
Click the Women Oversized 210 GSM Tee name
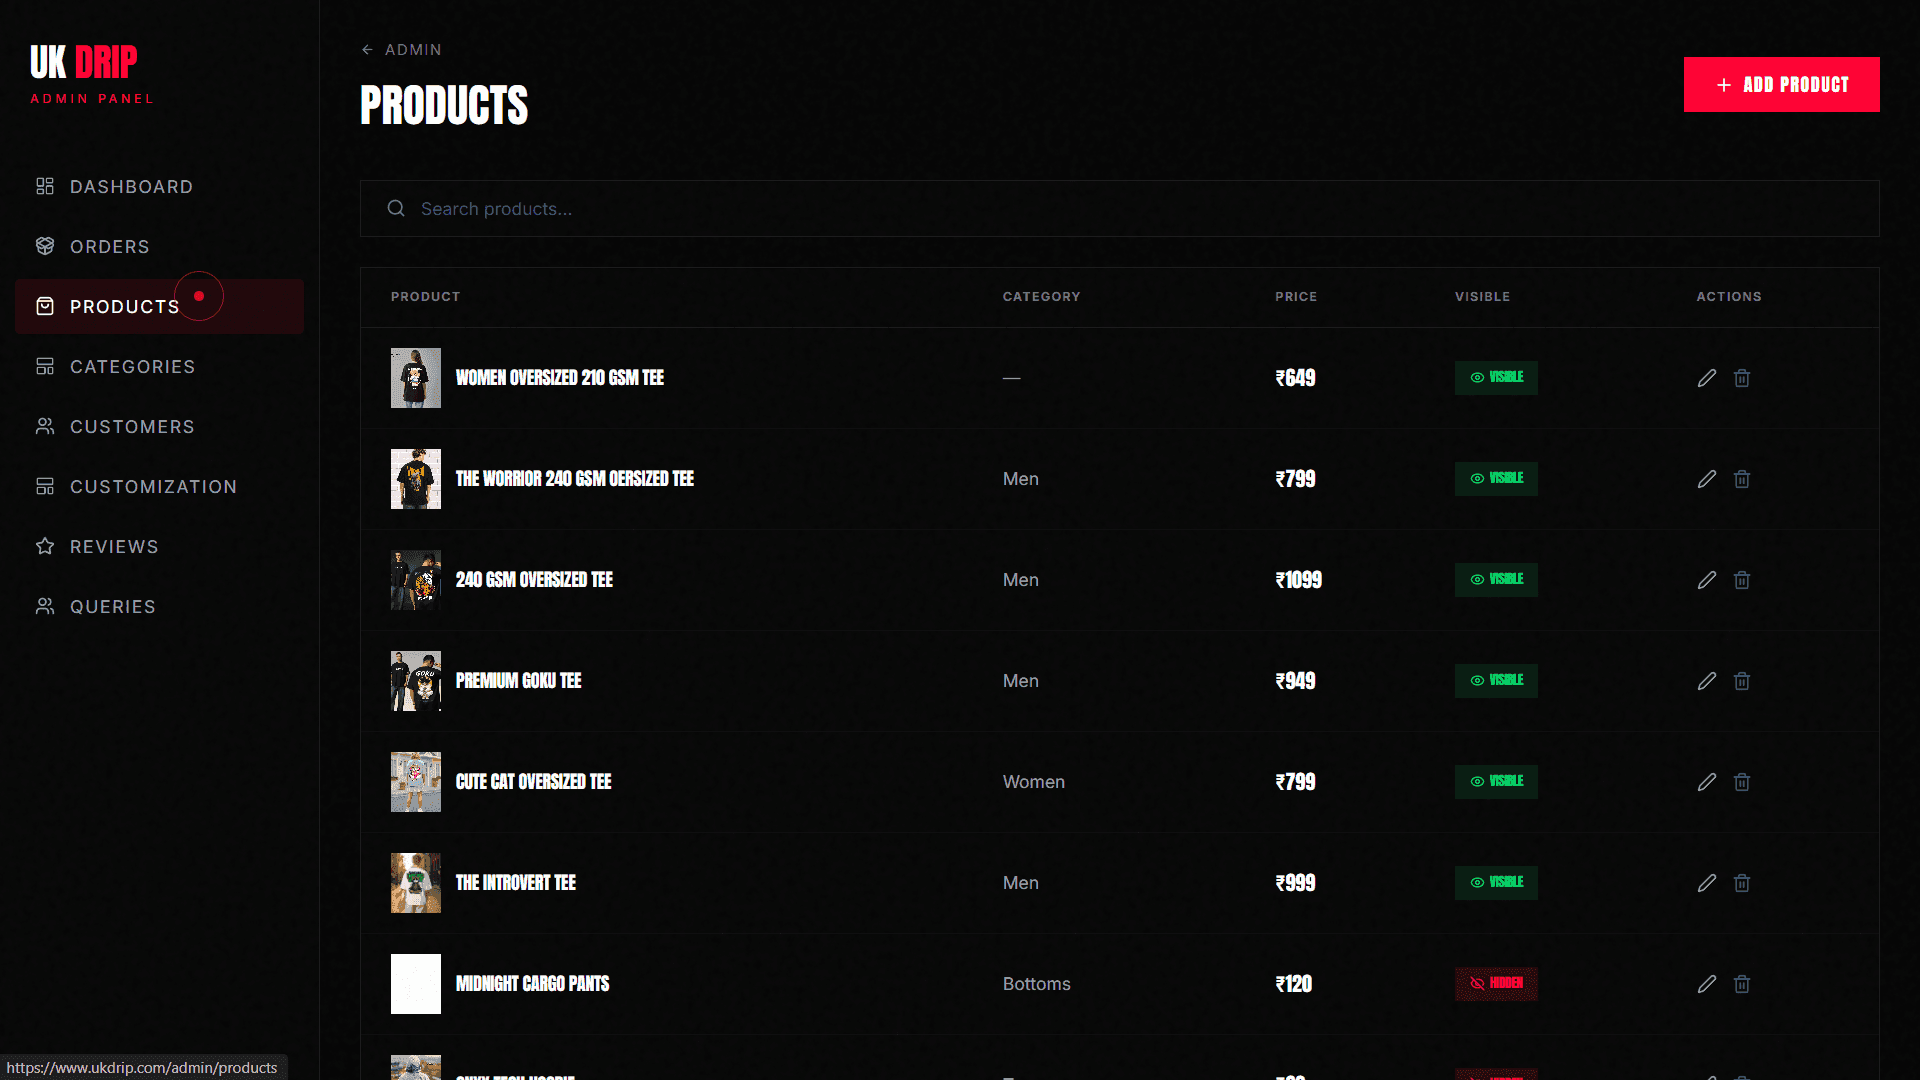[560, 378]
